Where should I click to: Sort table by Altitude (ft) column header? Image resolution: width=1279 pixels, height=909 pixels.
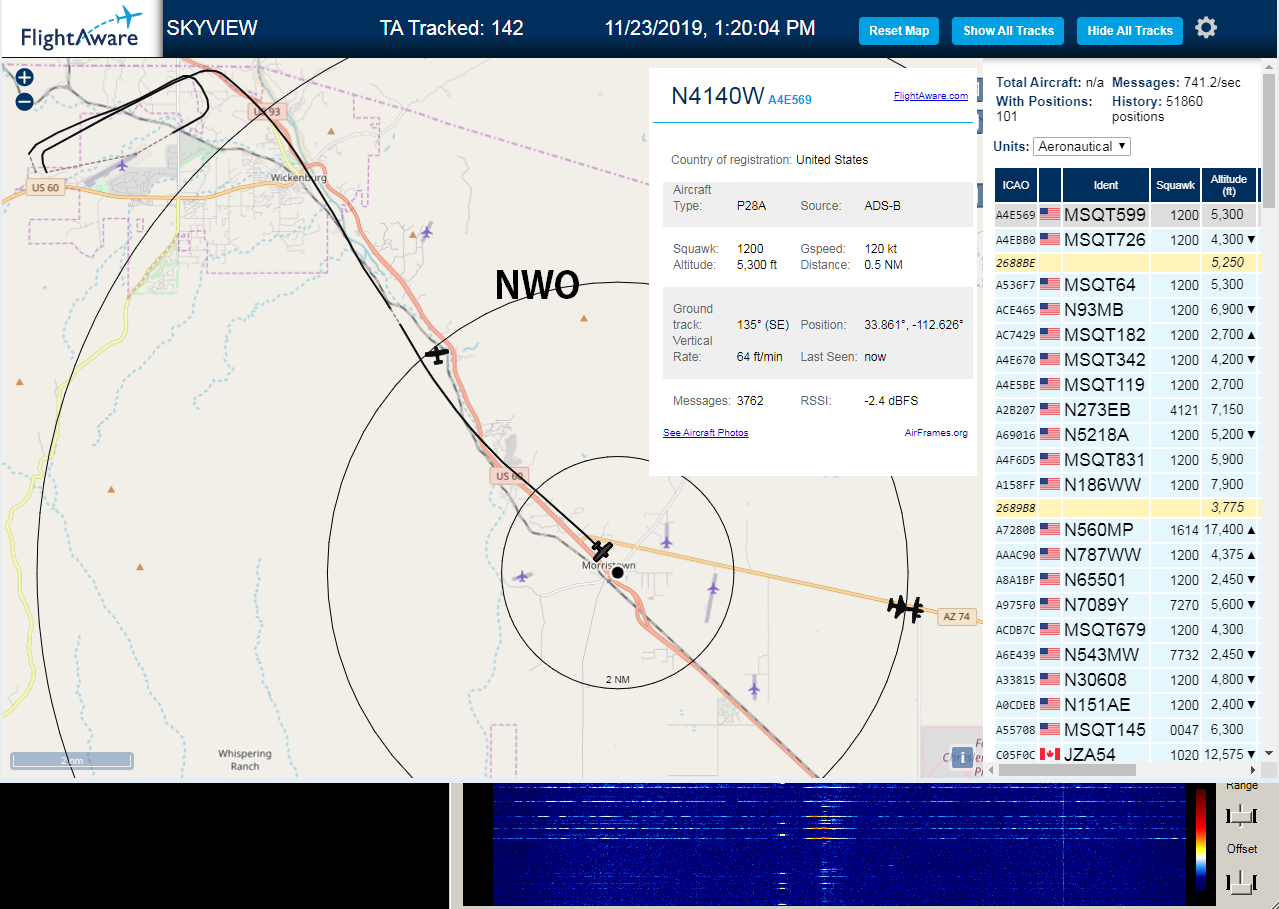(1229, 184)
